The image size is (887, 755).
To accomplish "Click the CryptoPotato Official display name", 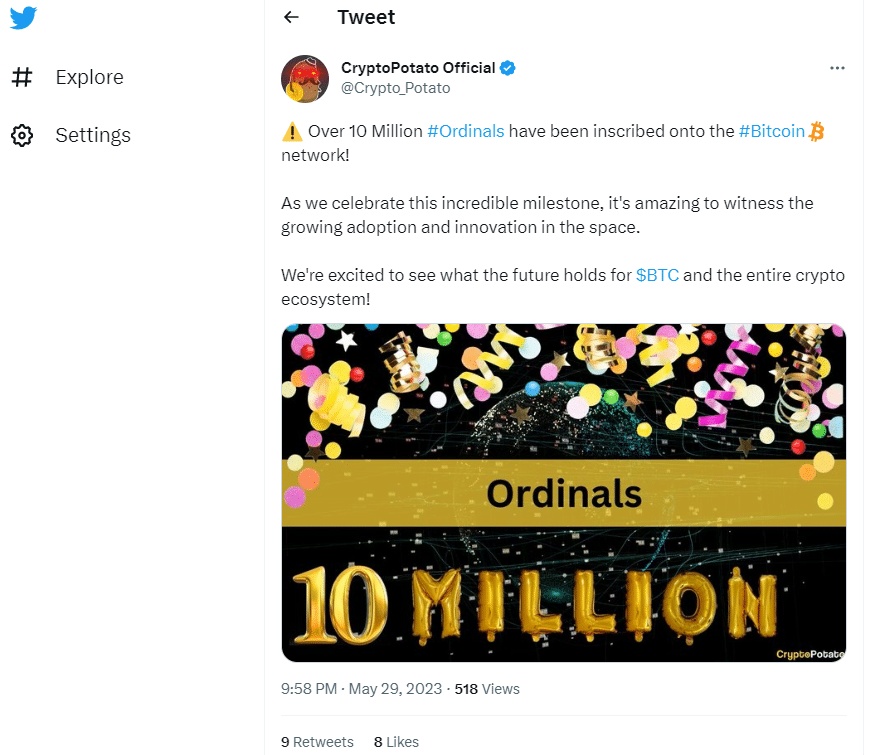I will click(418, 68).
